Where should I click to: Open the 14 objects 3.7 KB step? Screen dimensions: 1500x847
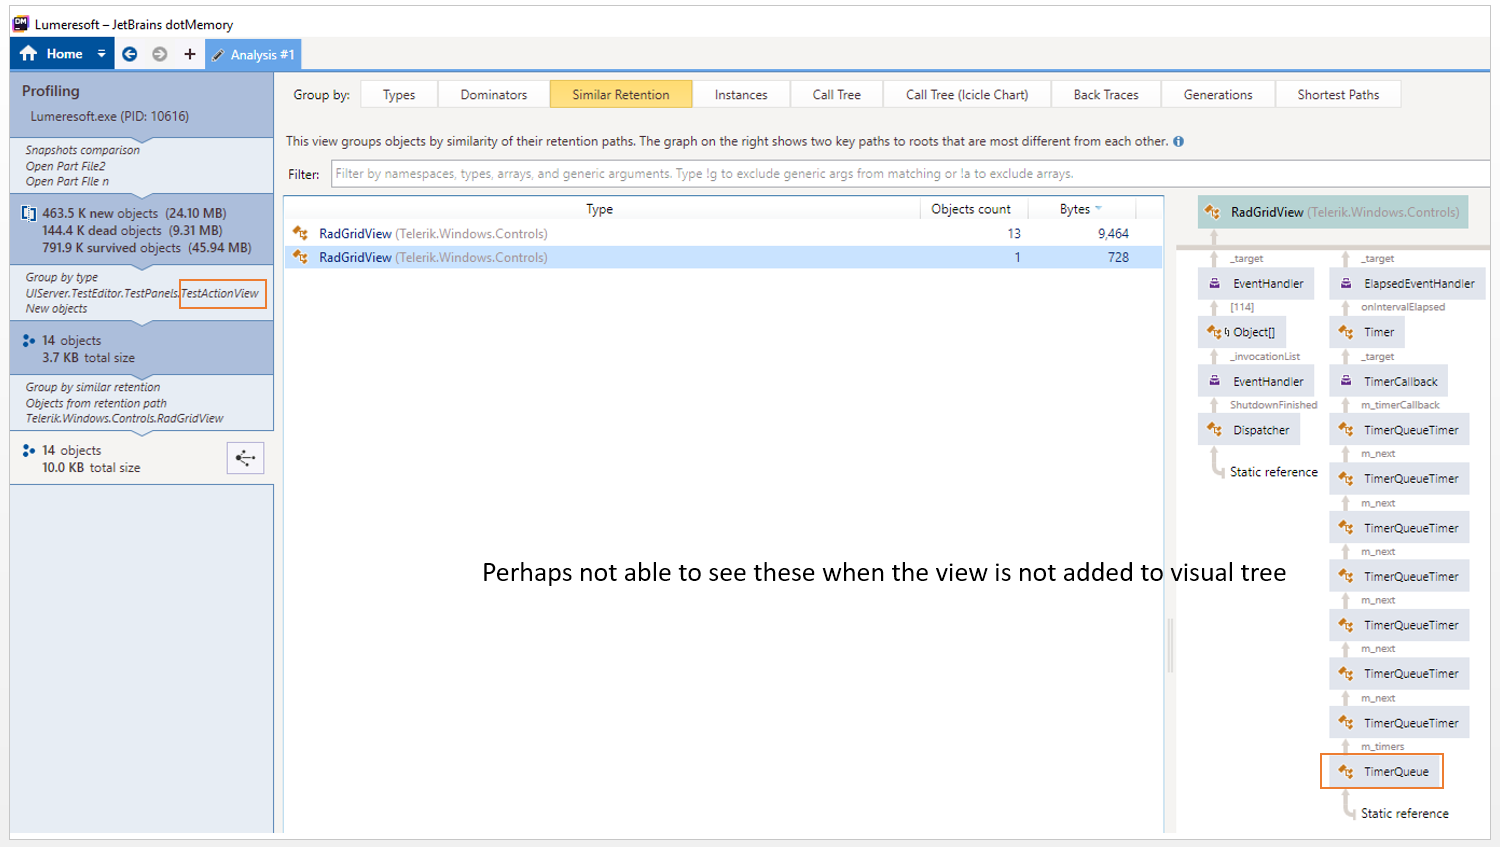[142, 349]
